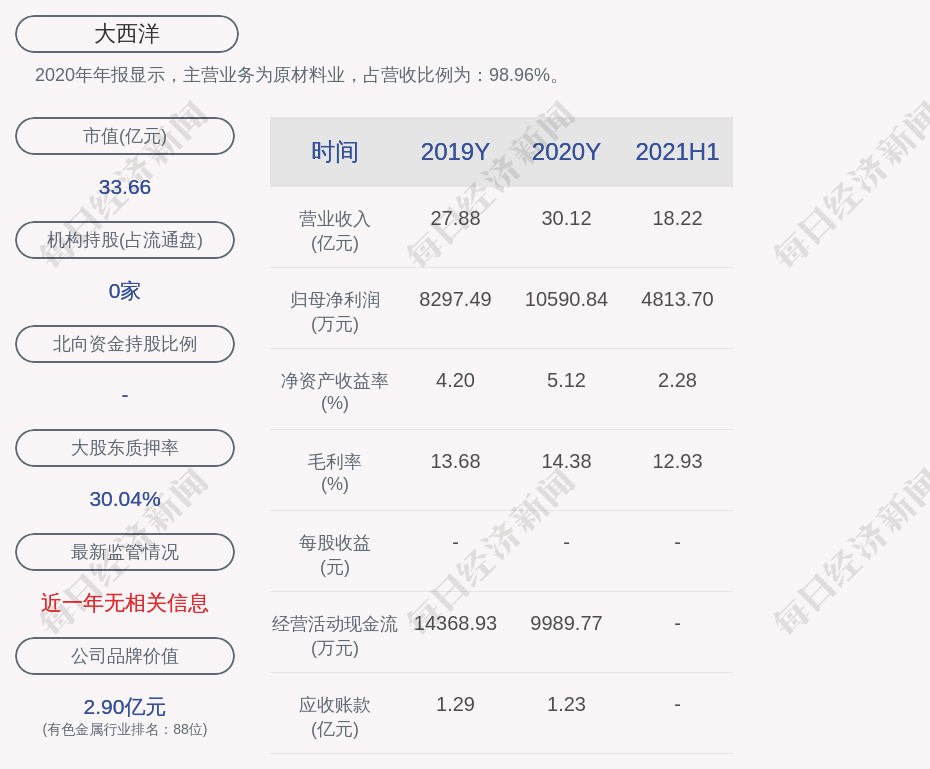The image size is (930, 769).
Task: Select the 2021H1 column header
Action: 677,152
